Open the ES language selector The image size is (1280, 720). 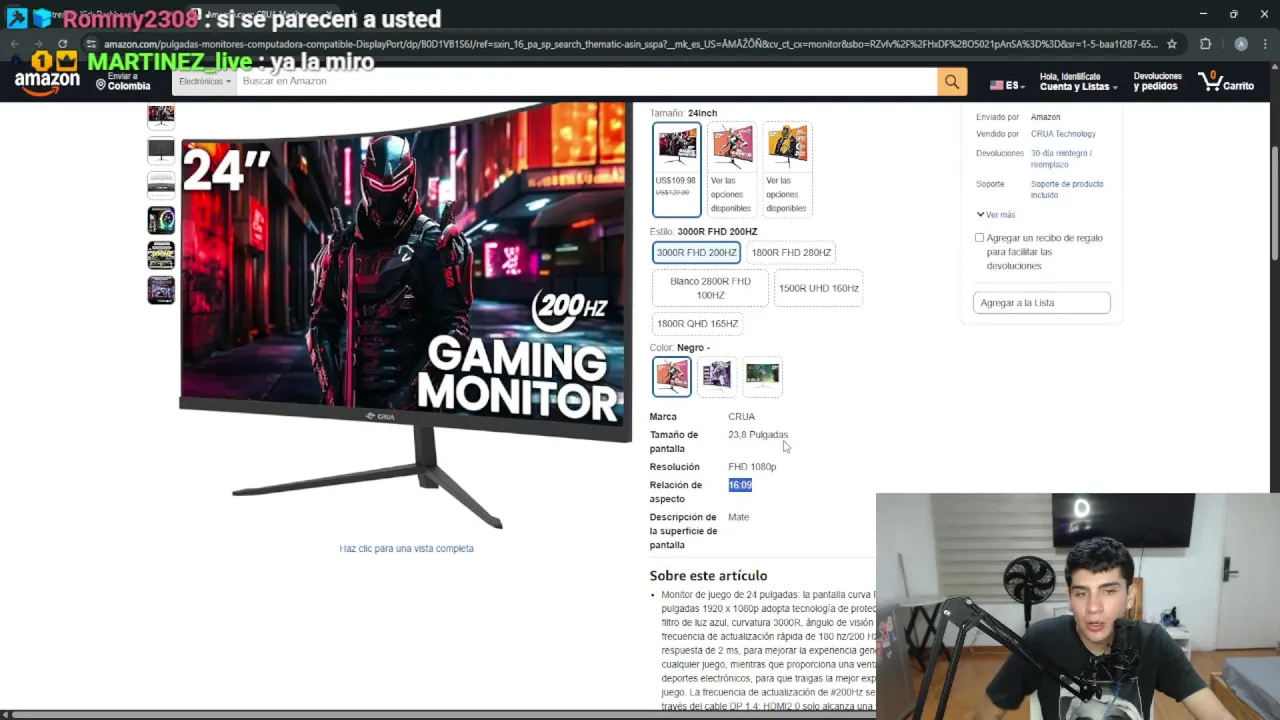(1007, 85)
